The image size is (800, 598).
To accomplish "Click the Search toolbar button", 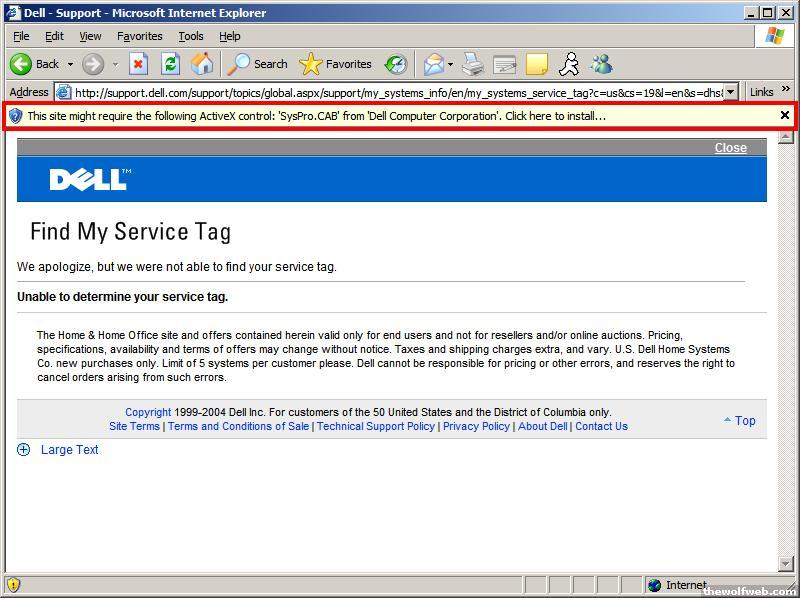I will (x=258, y=64).
